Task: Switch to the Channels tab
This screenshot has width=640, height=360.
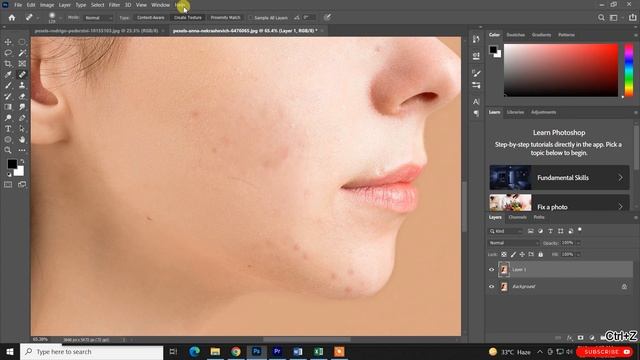Action: coord(518,217)
